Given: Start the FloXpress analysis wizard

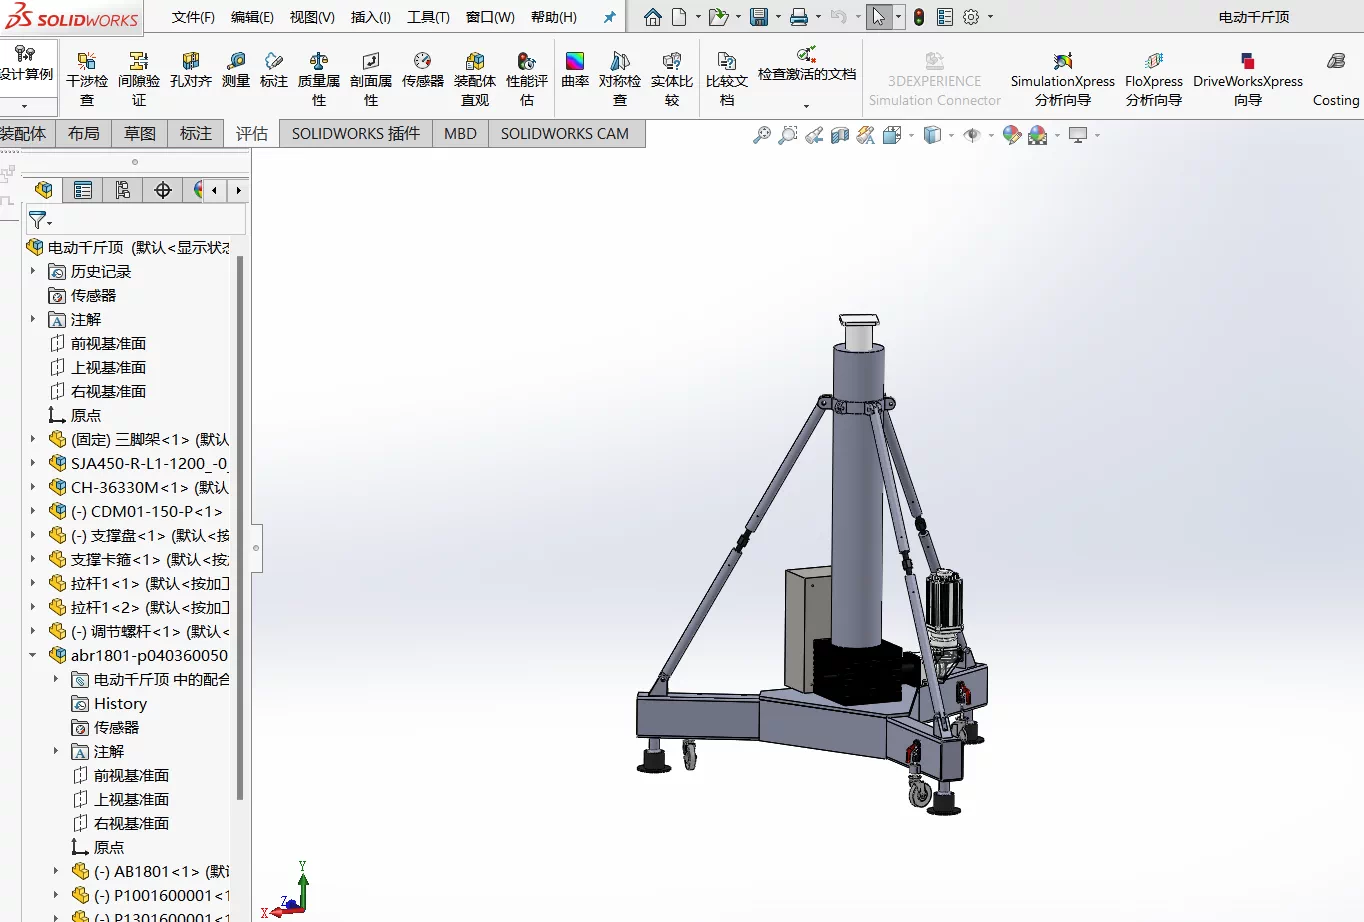Looking at the screenshot, I should pos(1154,79).
